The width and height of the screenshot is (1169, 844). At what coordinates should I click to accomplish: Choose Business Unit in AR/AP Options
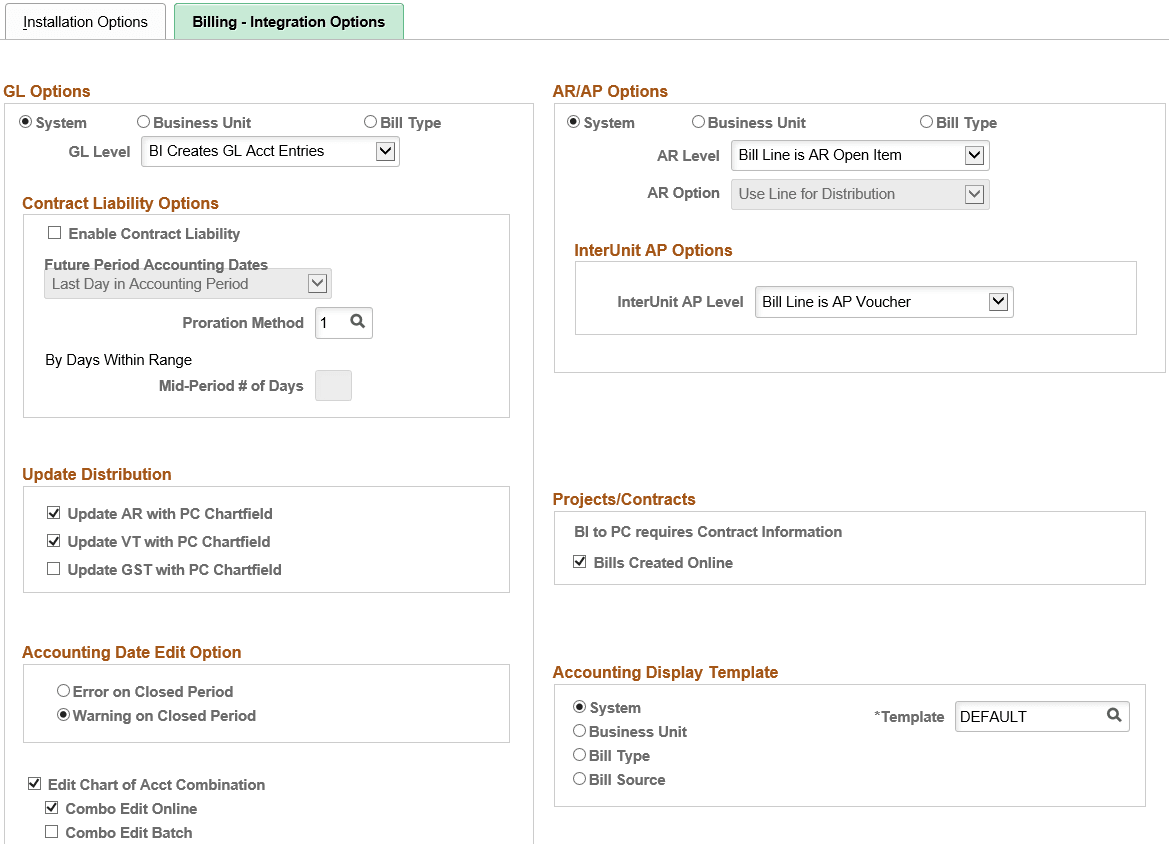click(x=698, y=121)
